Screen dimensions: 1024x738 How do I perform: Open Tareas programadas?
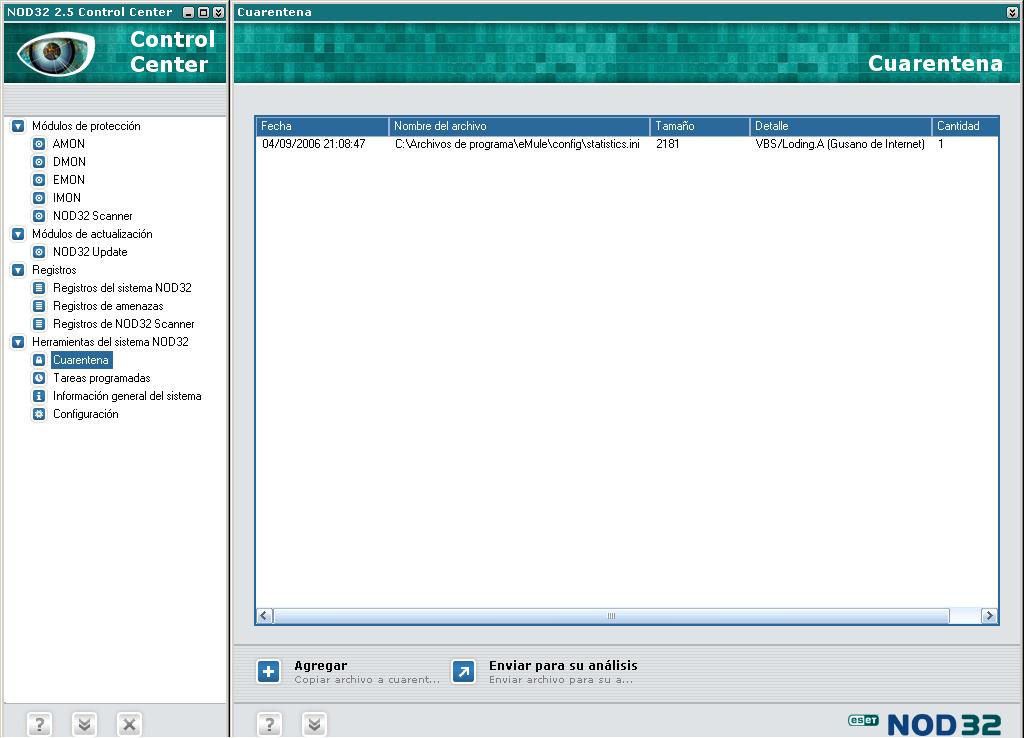[x=101, y=378]
